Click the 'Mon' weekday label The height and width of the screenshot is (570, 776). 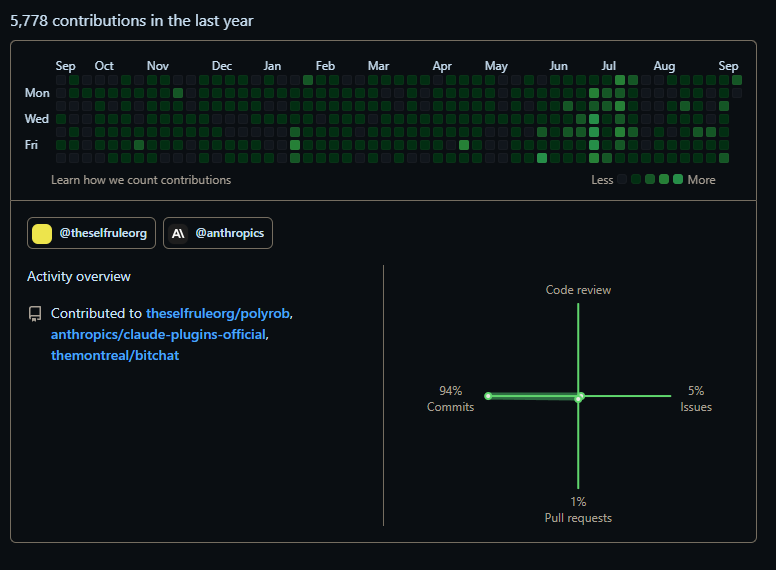37,93
